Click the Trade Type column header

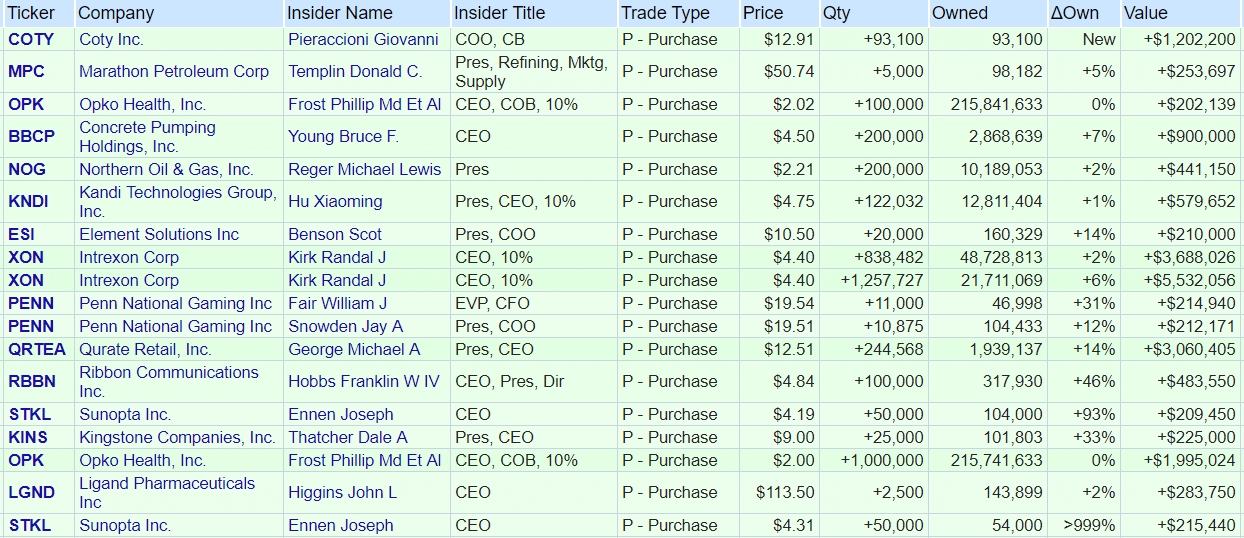665,13
